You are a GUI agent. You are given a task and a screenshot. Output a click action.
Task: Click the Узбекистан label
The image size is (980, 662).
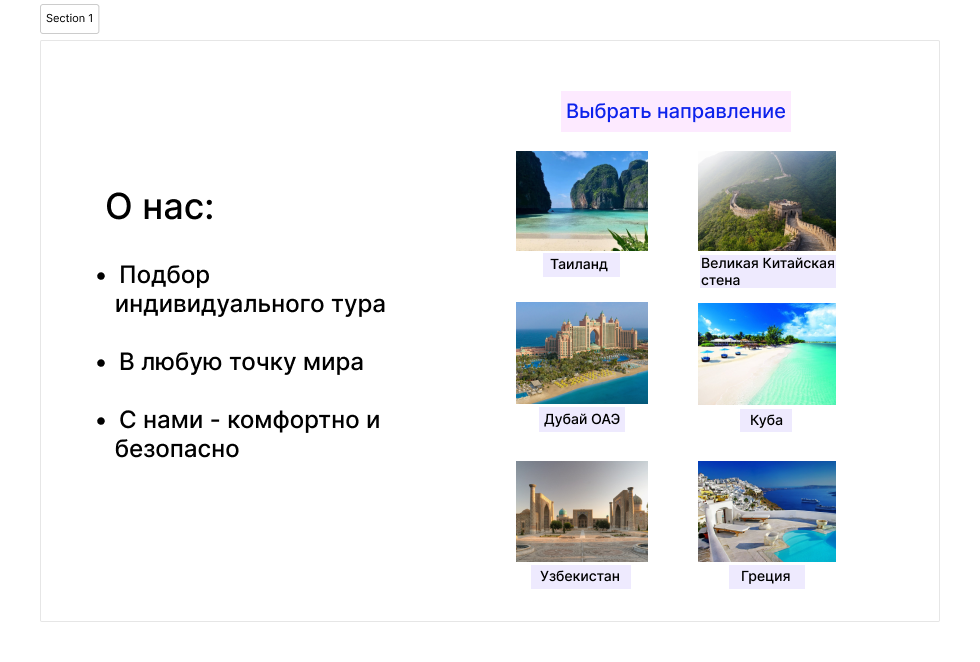click(581, 576)
